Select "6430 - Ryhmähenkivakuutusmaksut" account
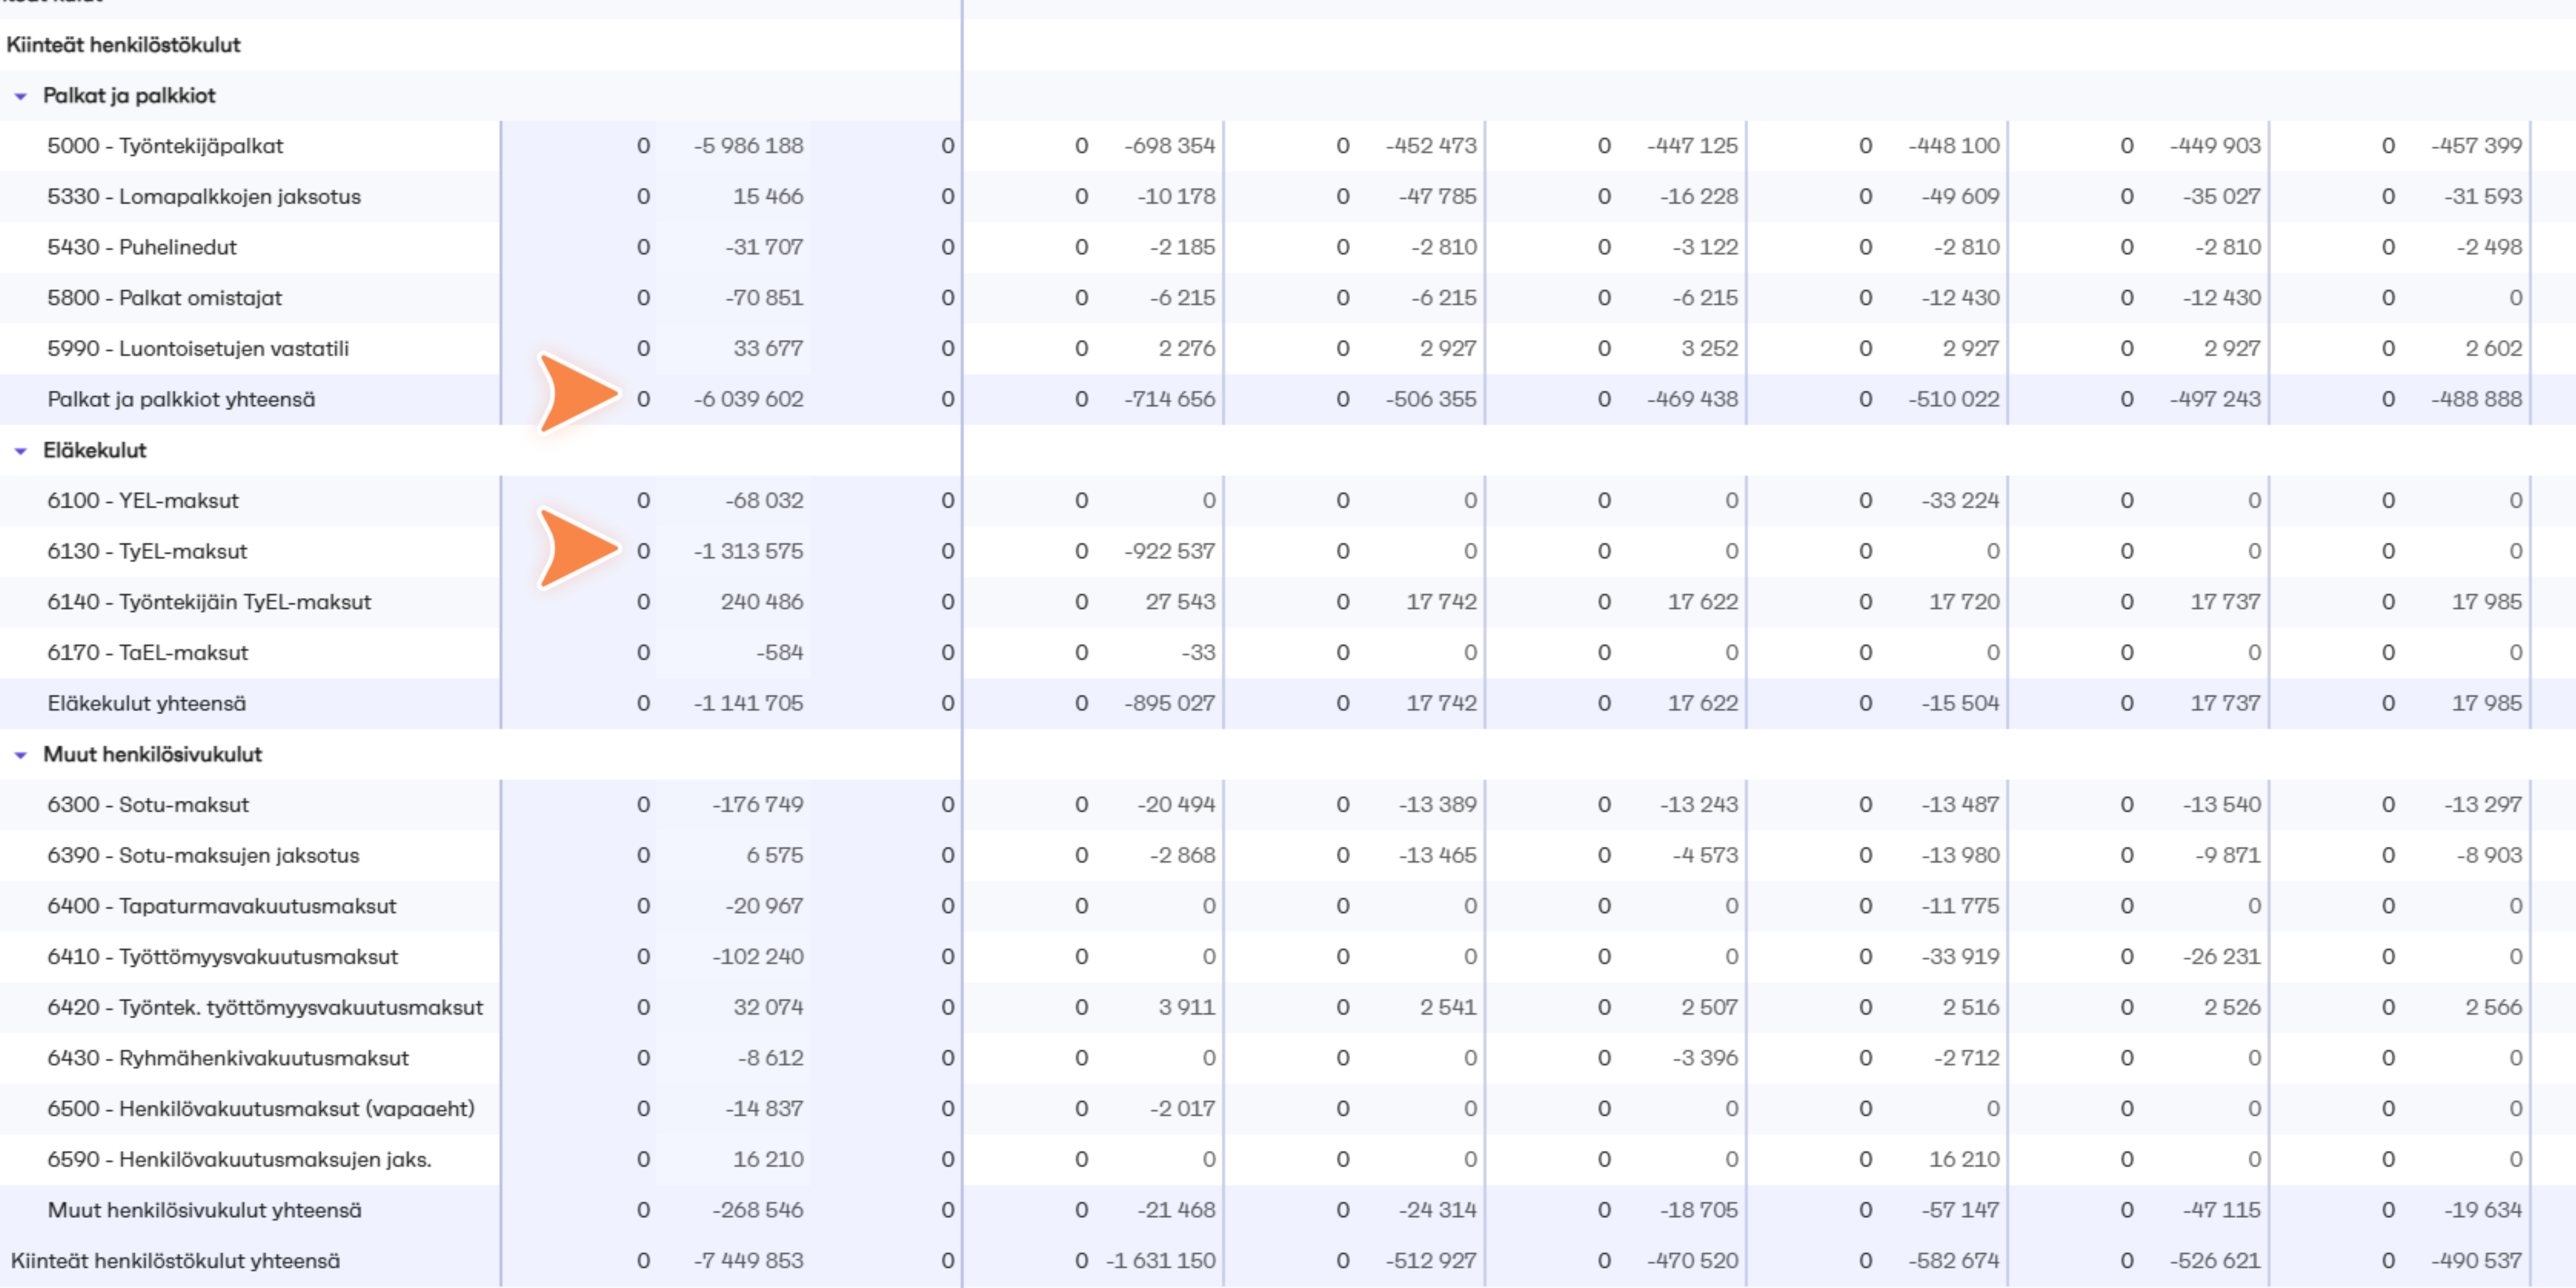This screenshot has width=2576, height=1288. point(228,1058)
